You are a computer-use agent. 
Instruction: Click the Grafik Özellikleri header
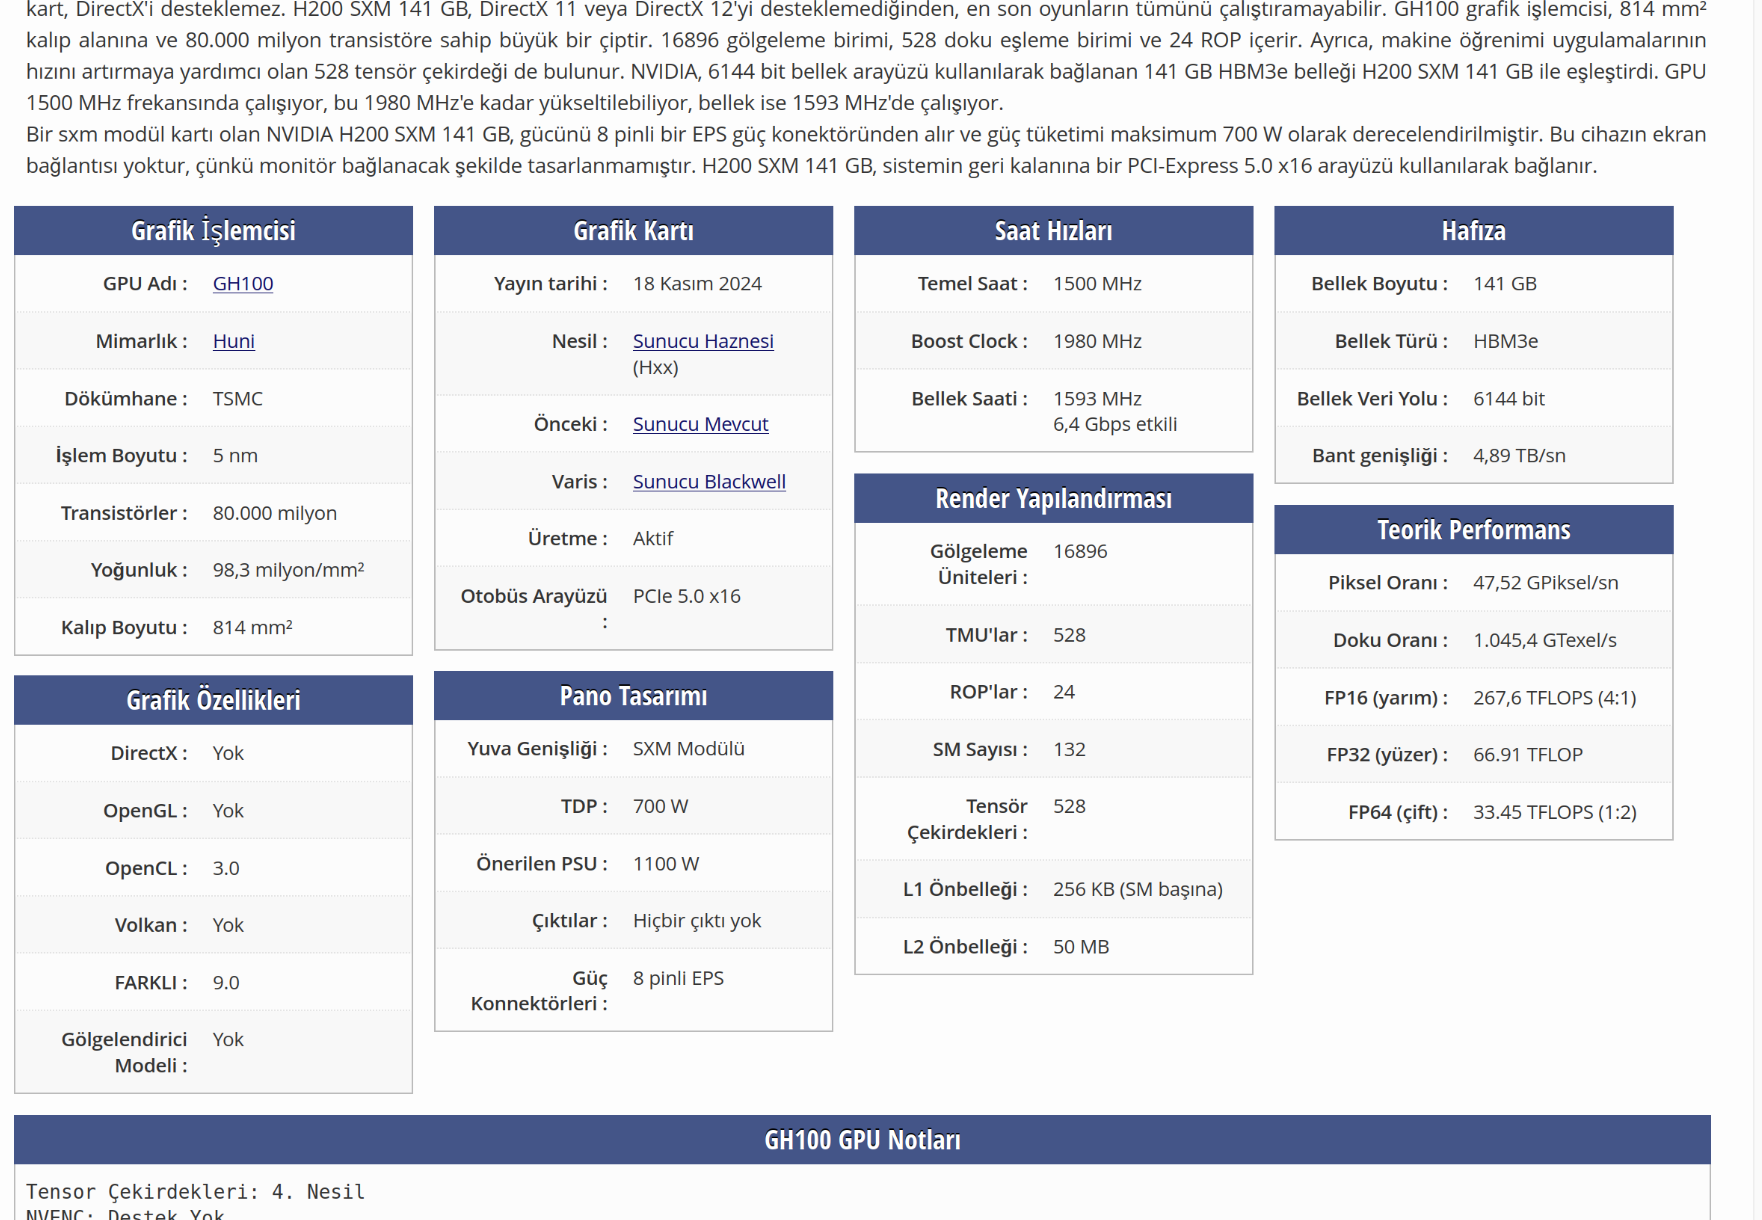213,700
